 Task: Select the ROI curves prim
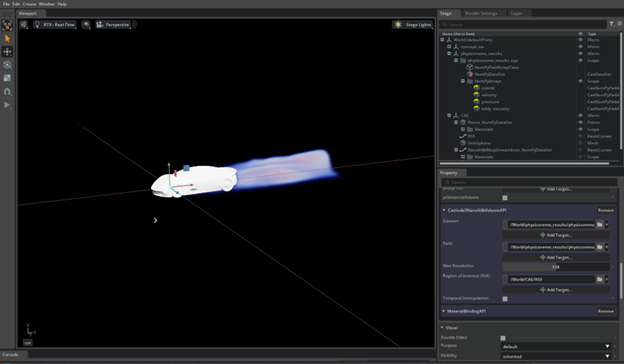pyautogui.click(x=471, y=136)
